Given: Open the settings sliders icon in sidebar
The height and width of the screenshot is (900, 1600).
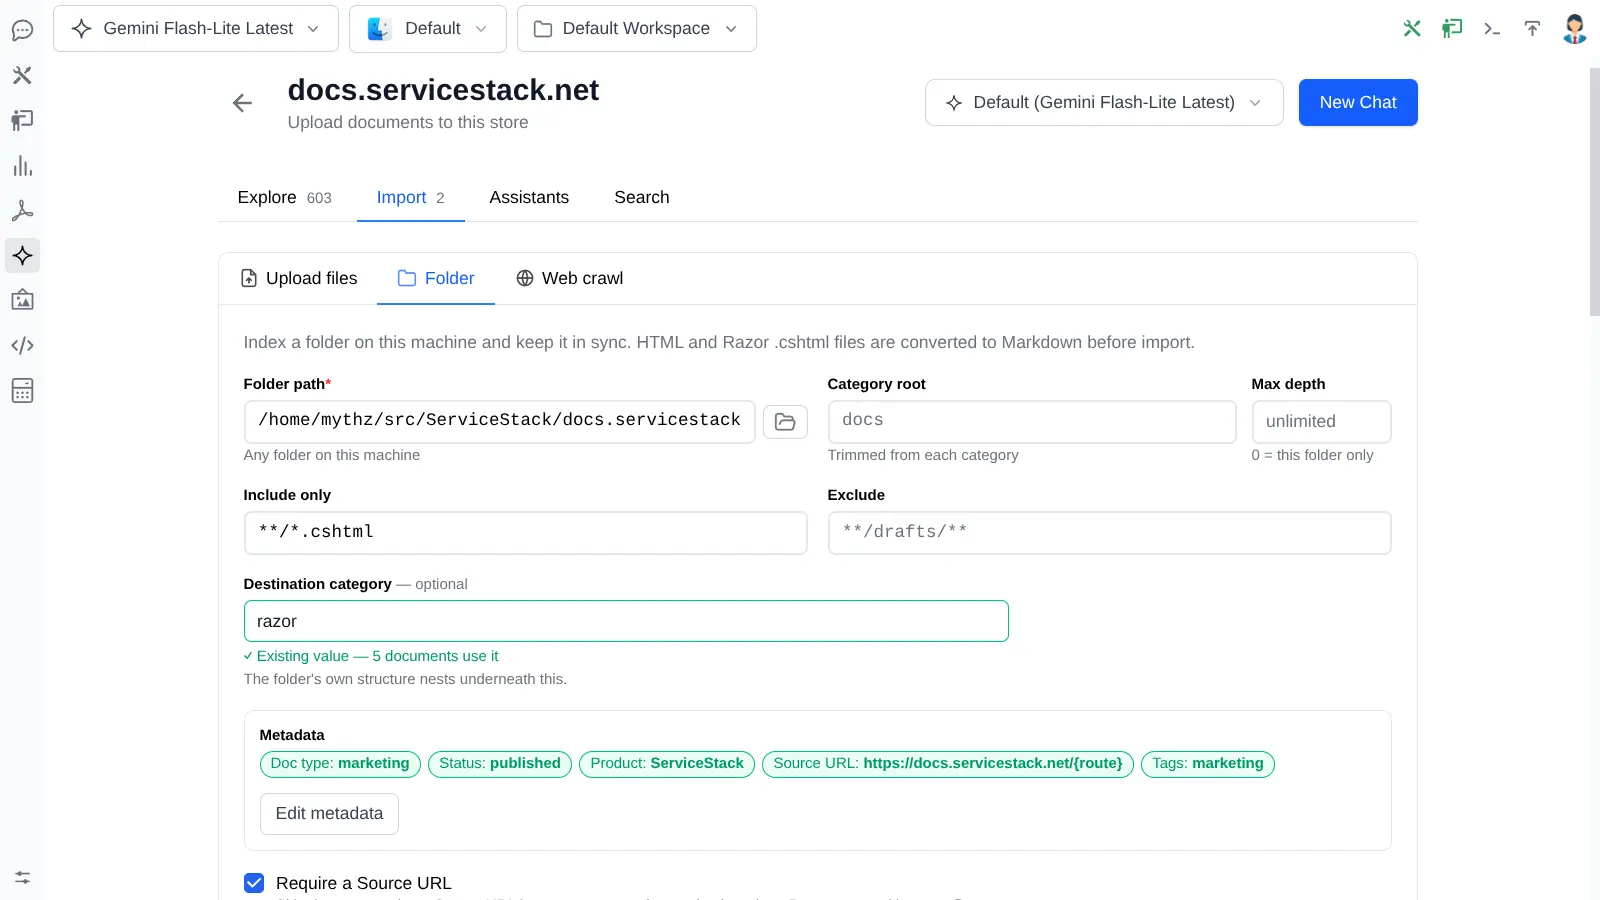Looking at the screenshot, I should tap(22, 877).
